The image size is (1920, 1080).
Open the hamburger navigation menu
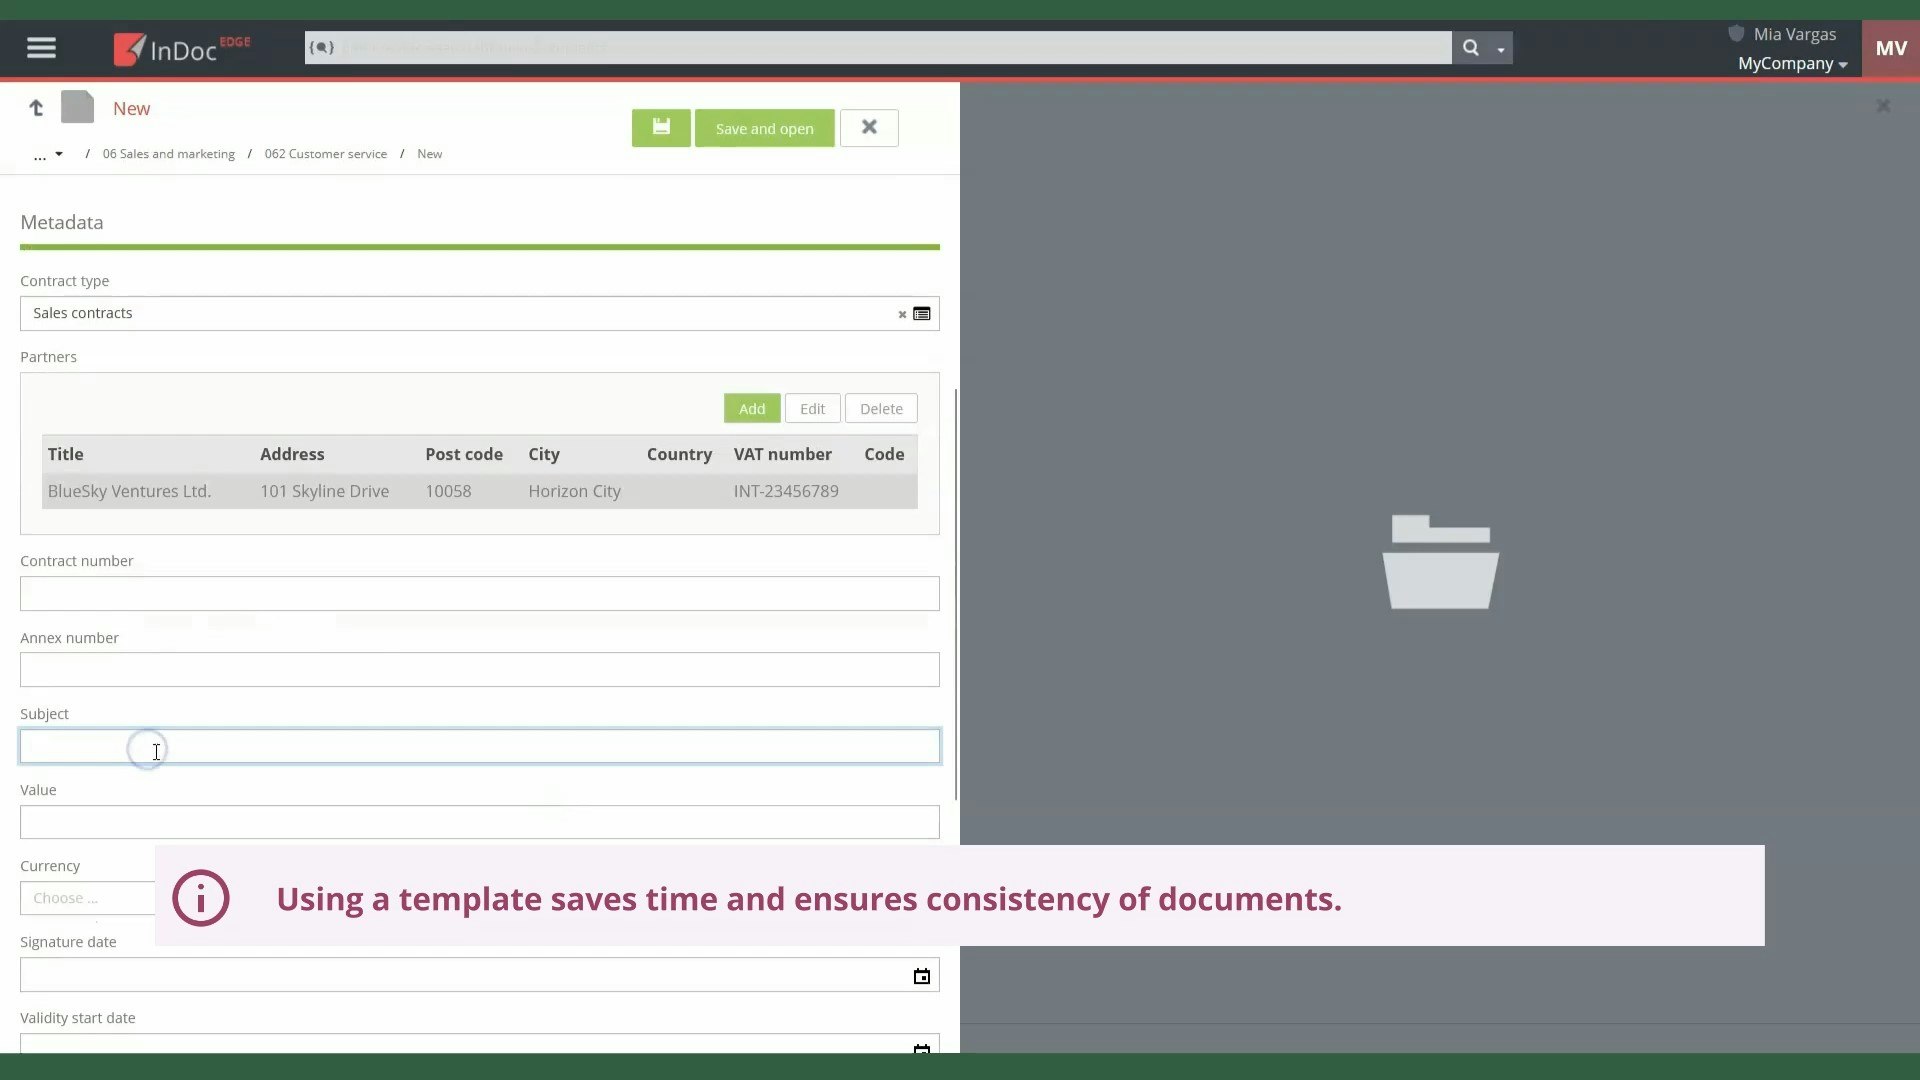pos(40,47)
